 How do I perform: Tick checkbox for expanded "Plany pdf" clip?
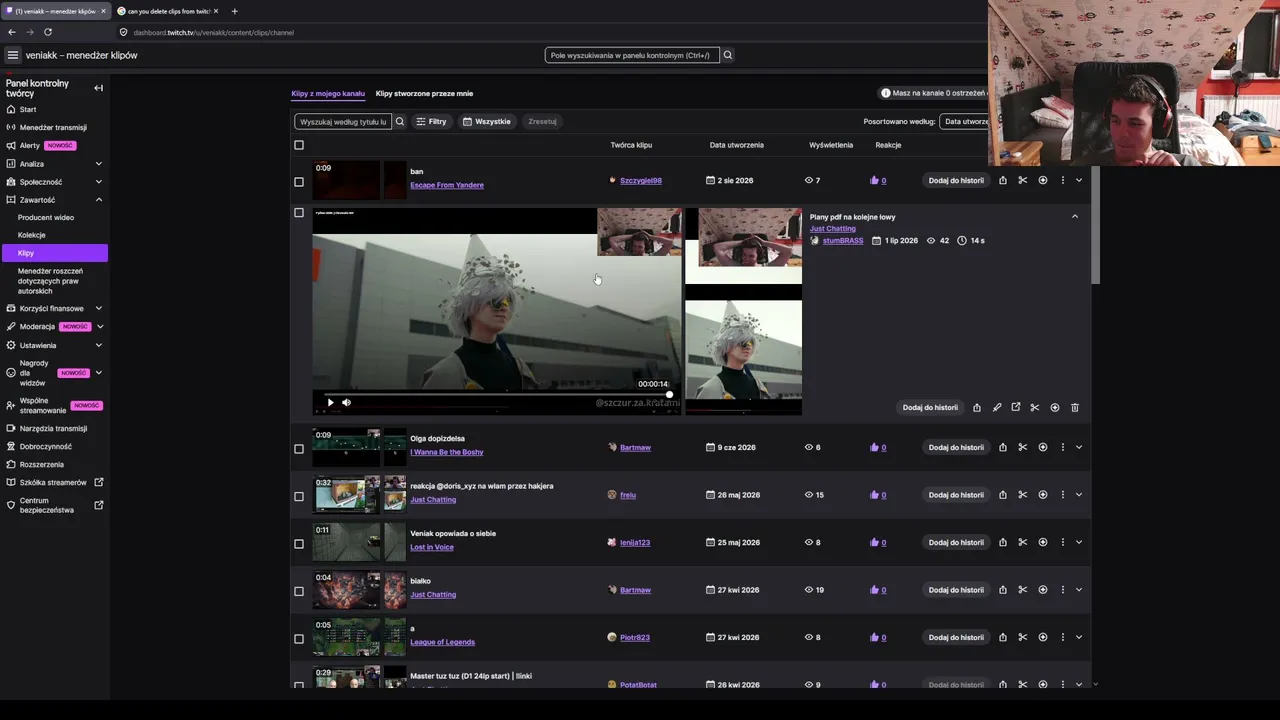299,212
